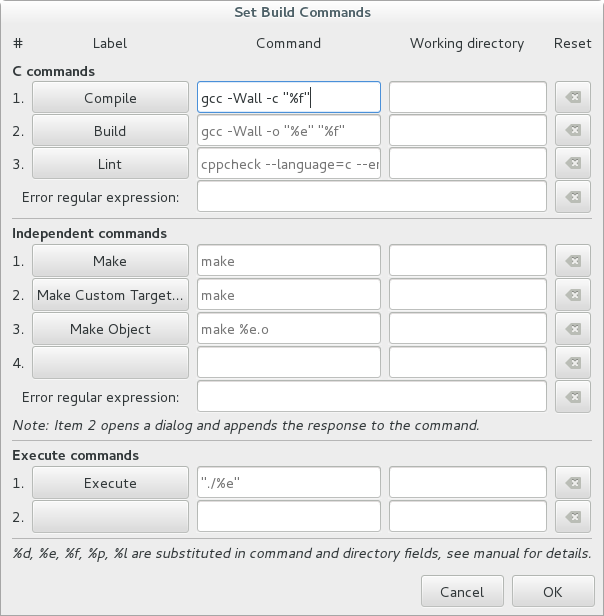
Task: Focus the Independent commands error regular expression field
Action: coord(371,397)
